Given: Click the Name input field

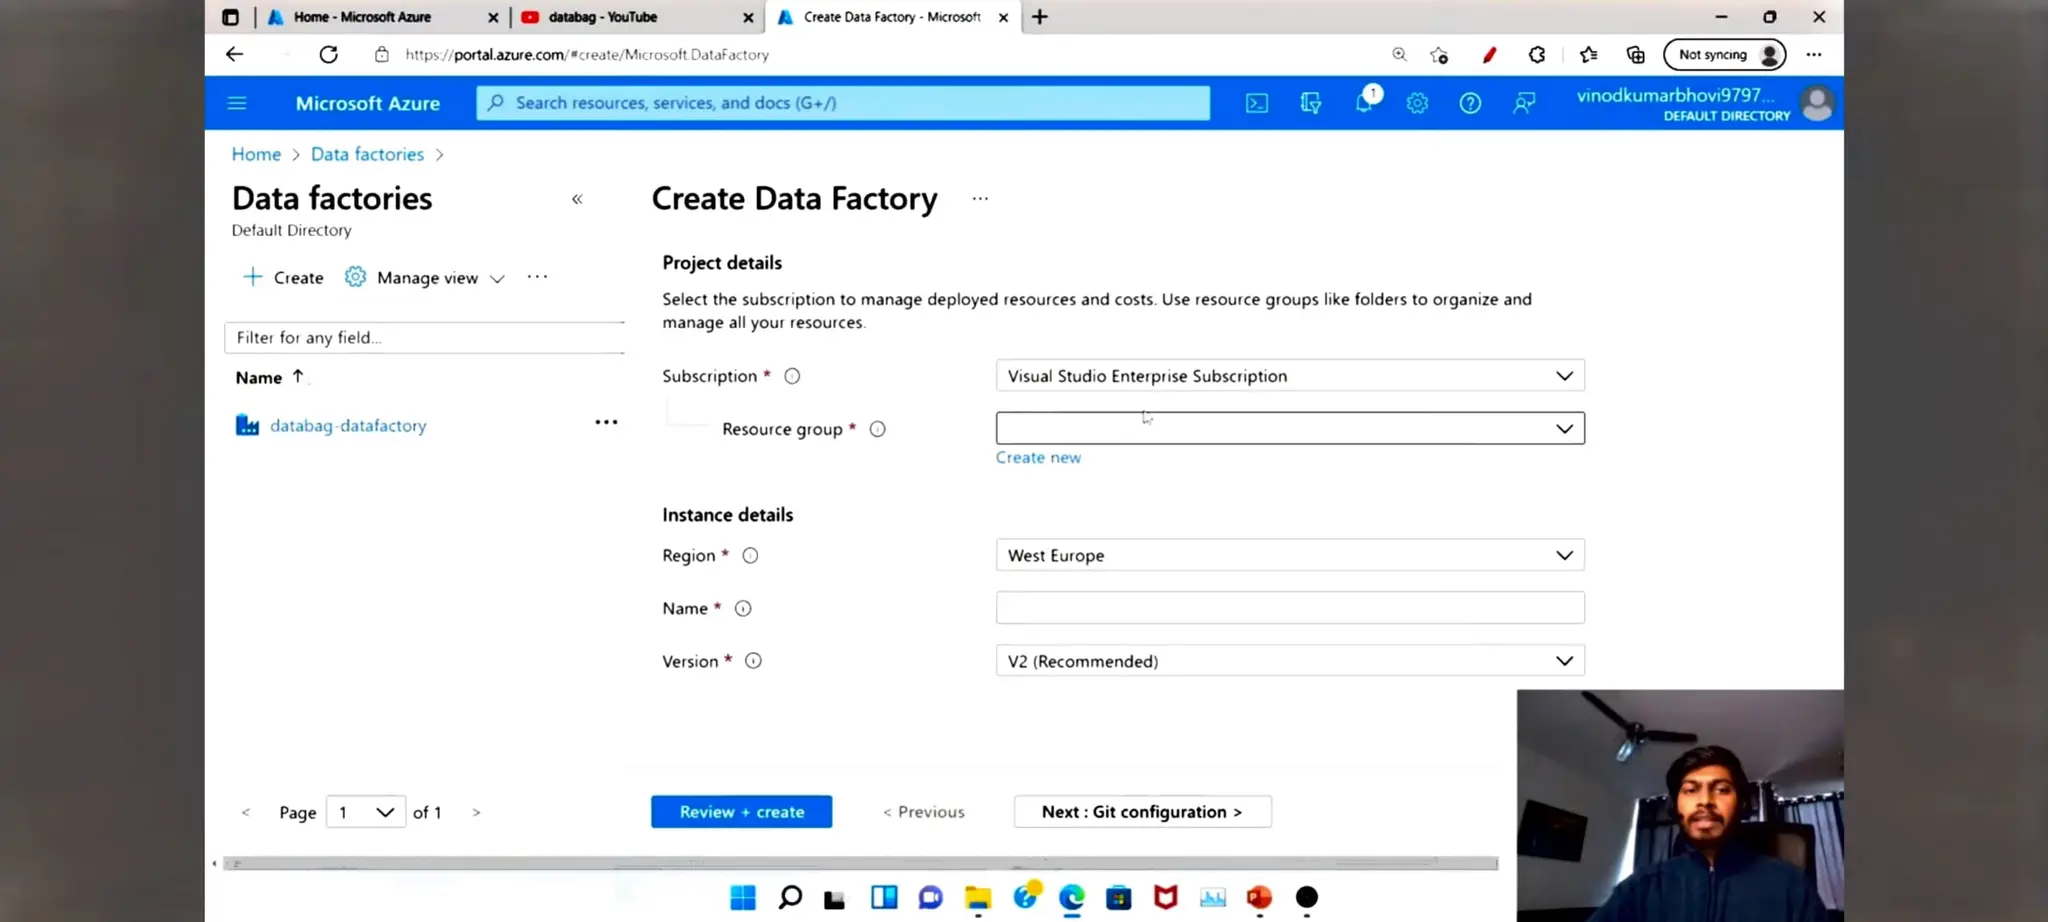Looking at the screenshot, I should click(x=1290, y=608).
